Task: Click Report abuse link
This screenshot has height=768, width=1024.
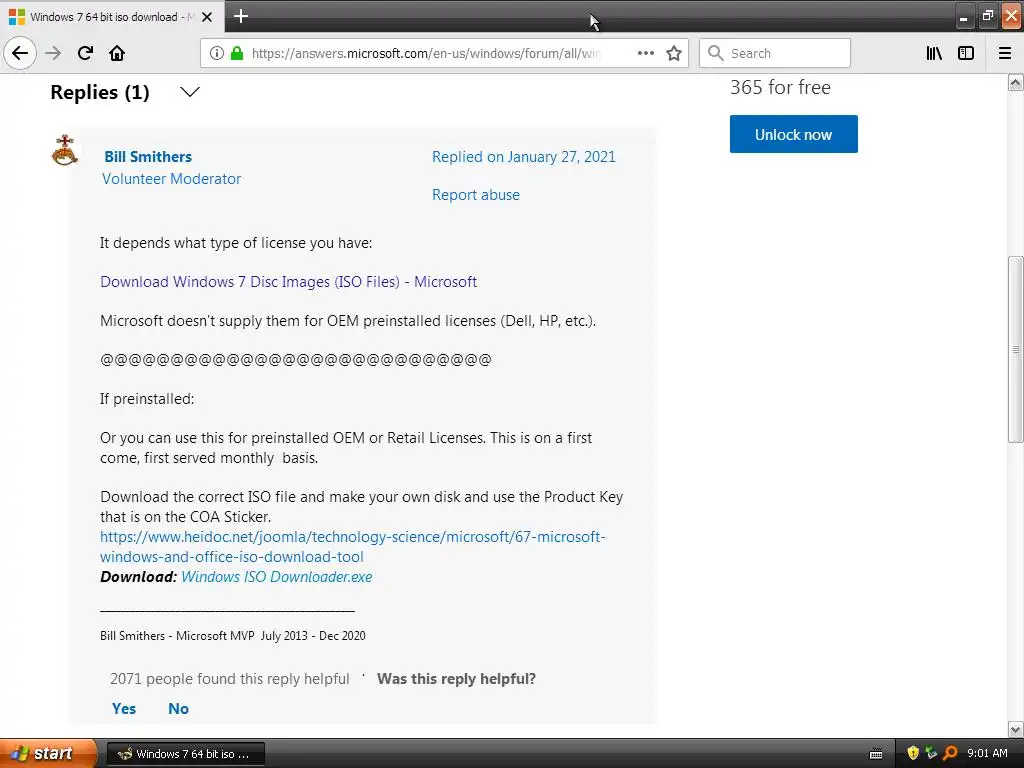Action: point(476,195)
